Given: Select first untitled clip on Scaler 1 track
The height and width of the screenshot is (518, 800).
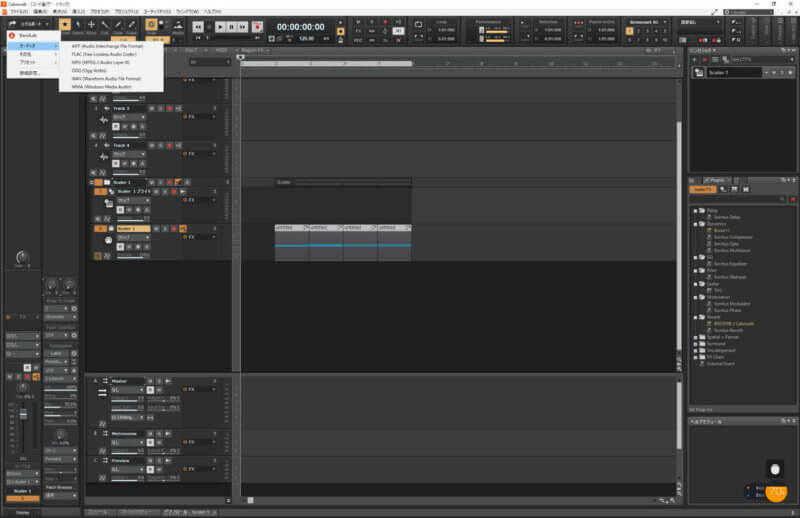Looking at the screenshot, I should 292,242.
